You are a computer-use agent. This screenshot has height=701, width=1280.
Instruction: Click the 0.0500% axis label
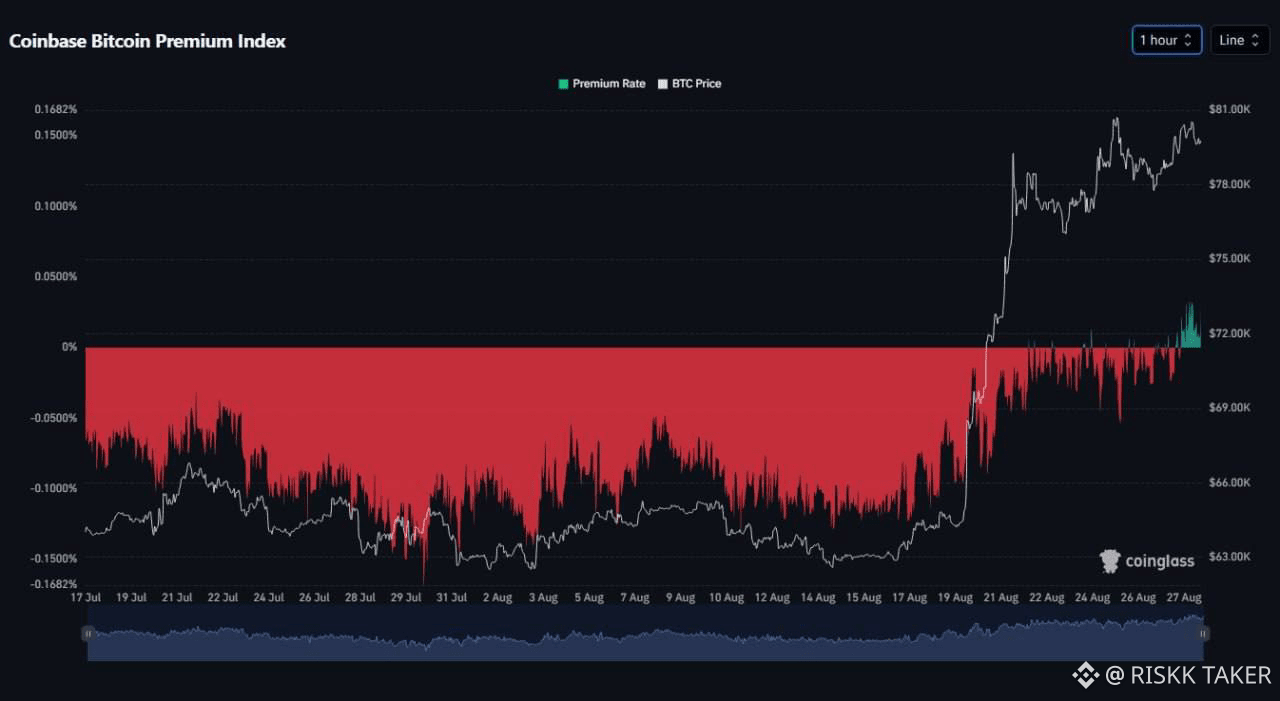pos(55,277)
